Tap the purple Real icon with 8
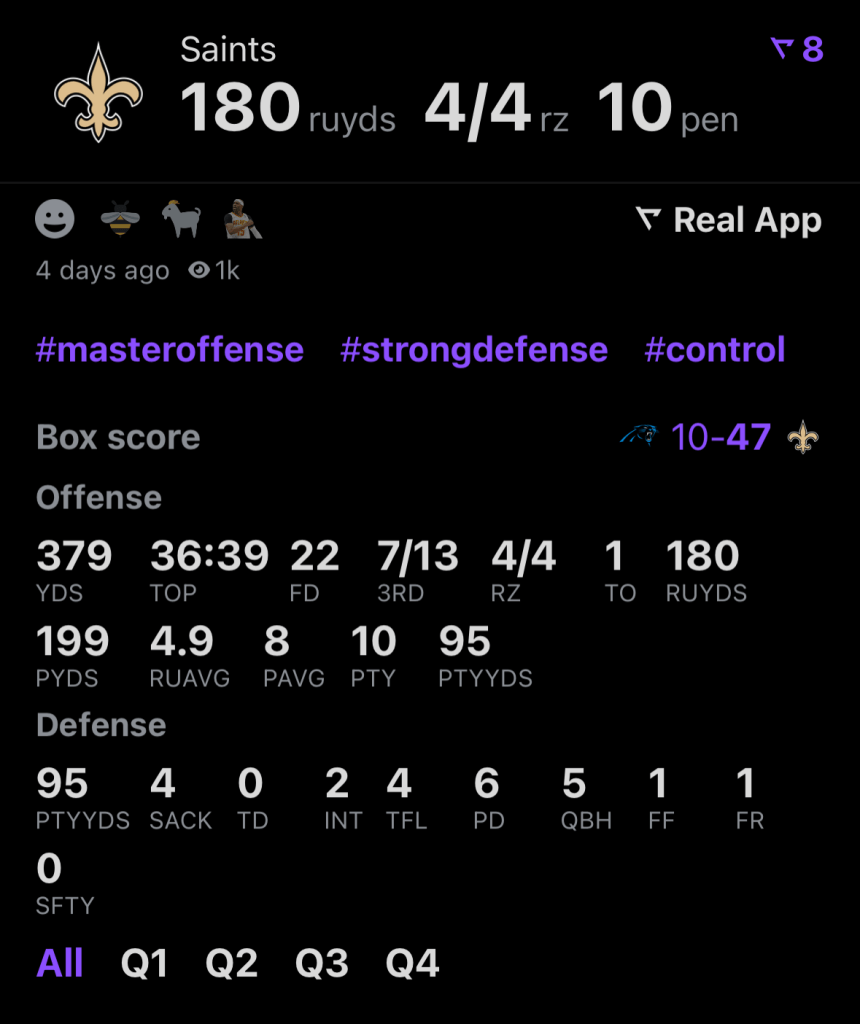This screenshot has width=860, height=1024. click(797, 48)
